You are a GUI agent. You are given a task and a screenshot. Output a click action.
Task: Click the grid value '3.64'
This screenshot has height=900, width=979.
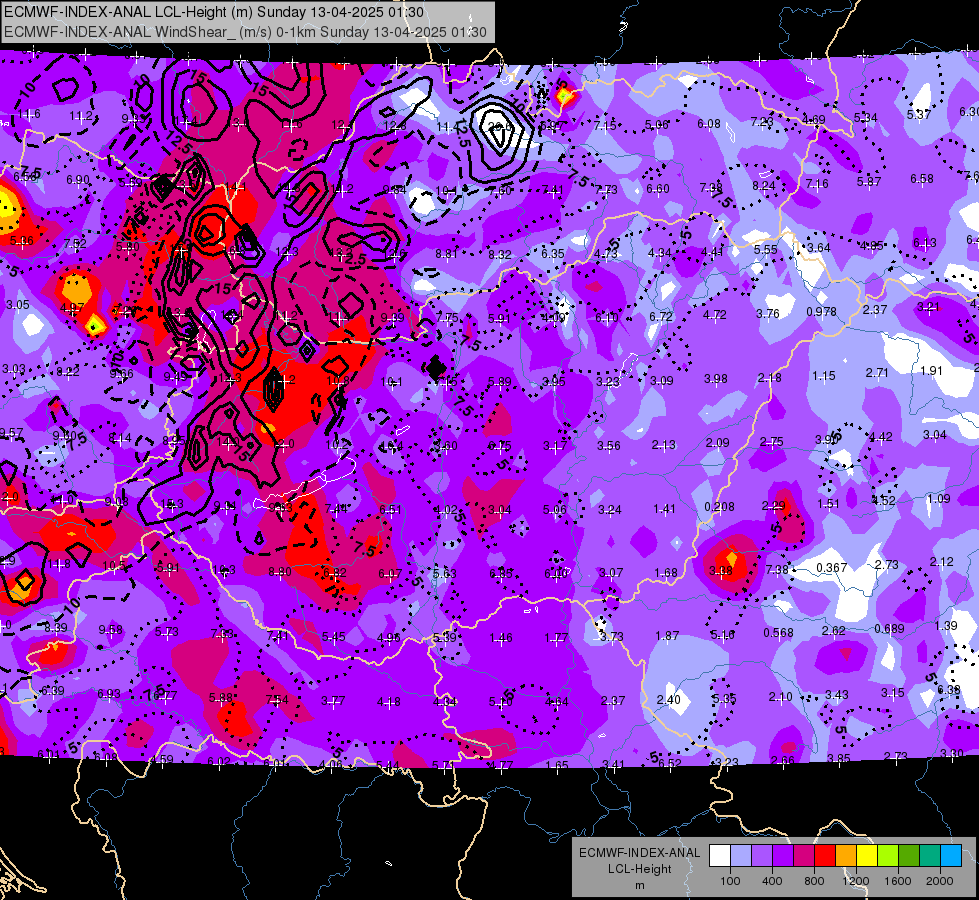(819, 248)
